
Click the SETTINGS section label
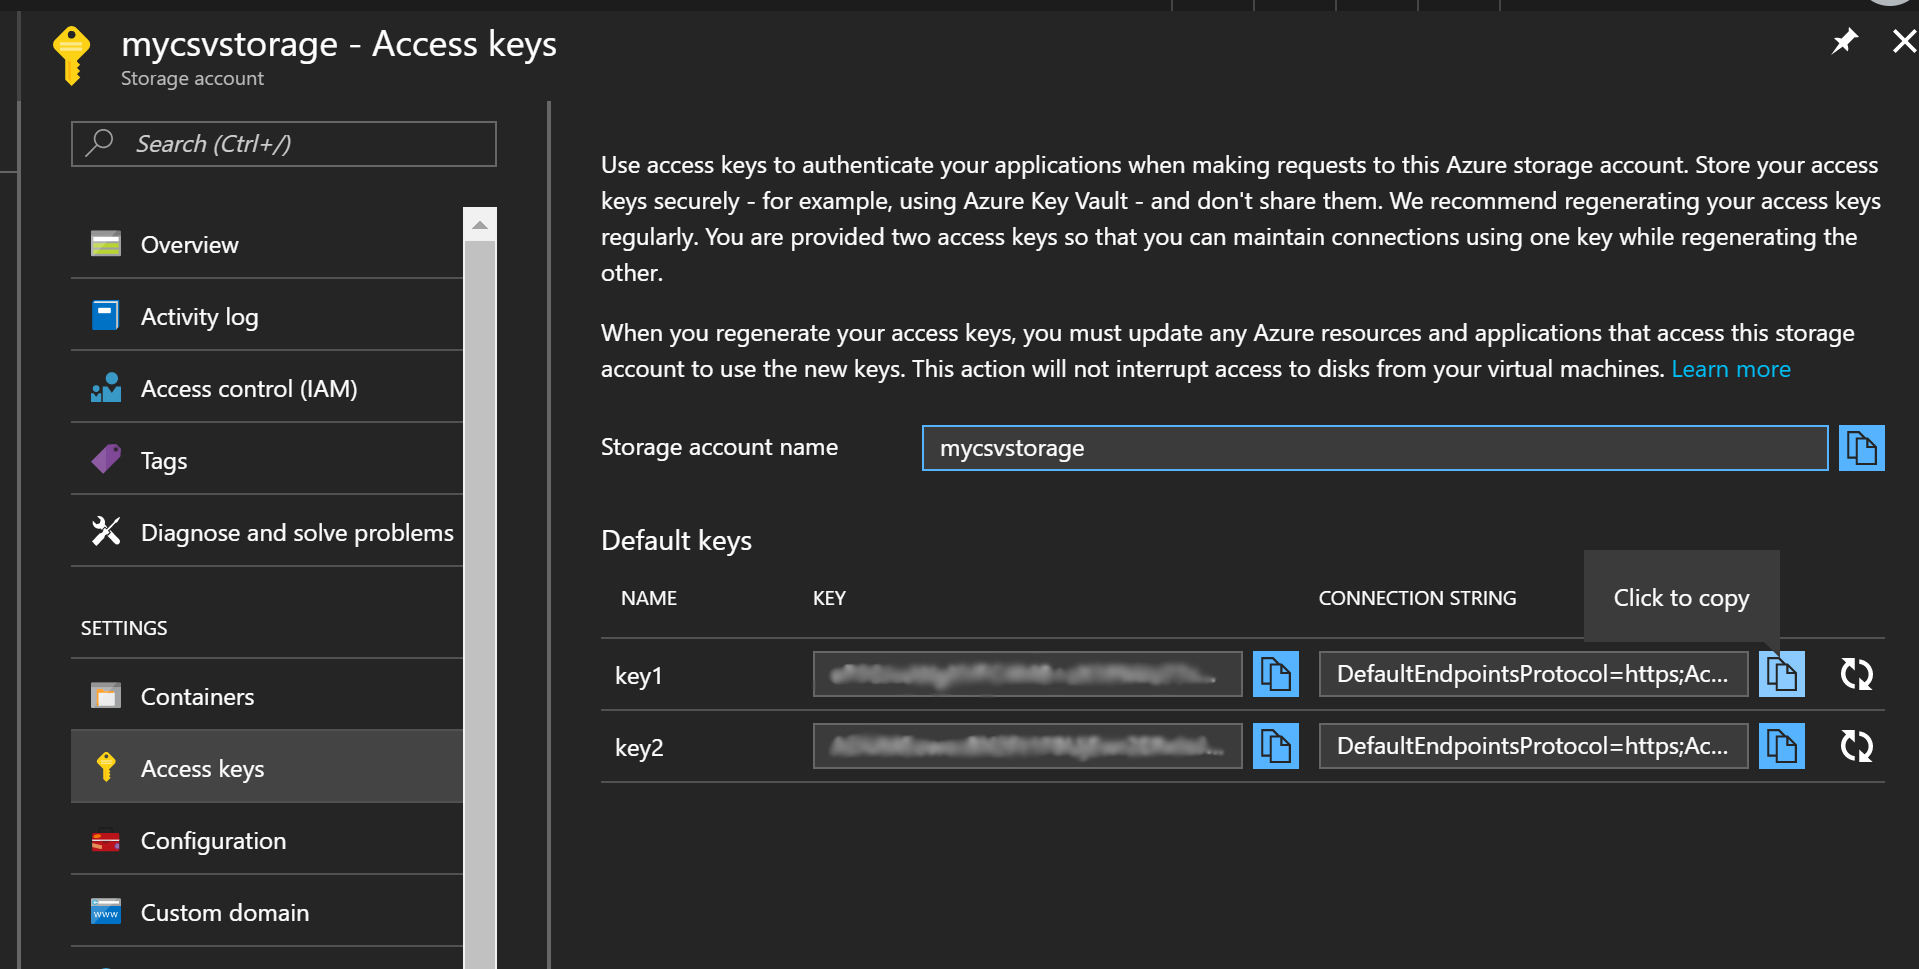(124, 628)
